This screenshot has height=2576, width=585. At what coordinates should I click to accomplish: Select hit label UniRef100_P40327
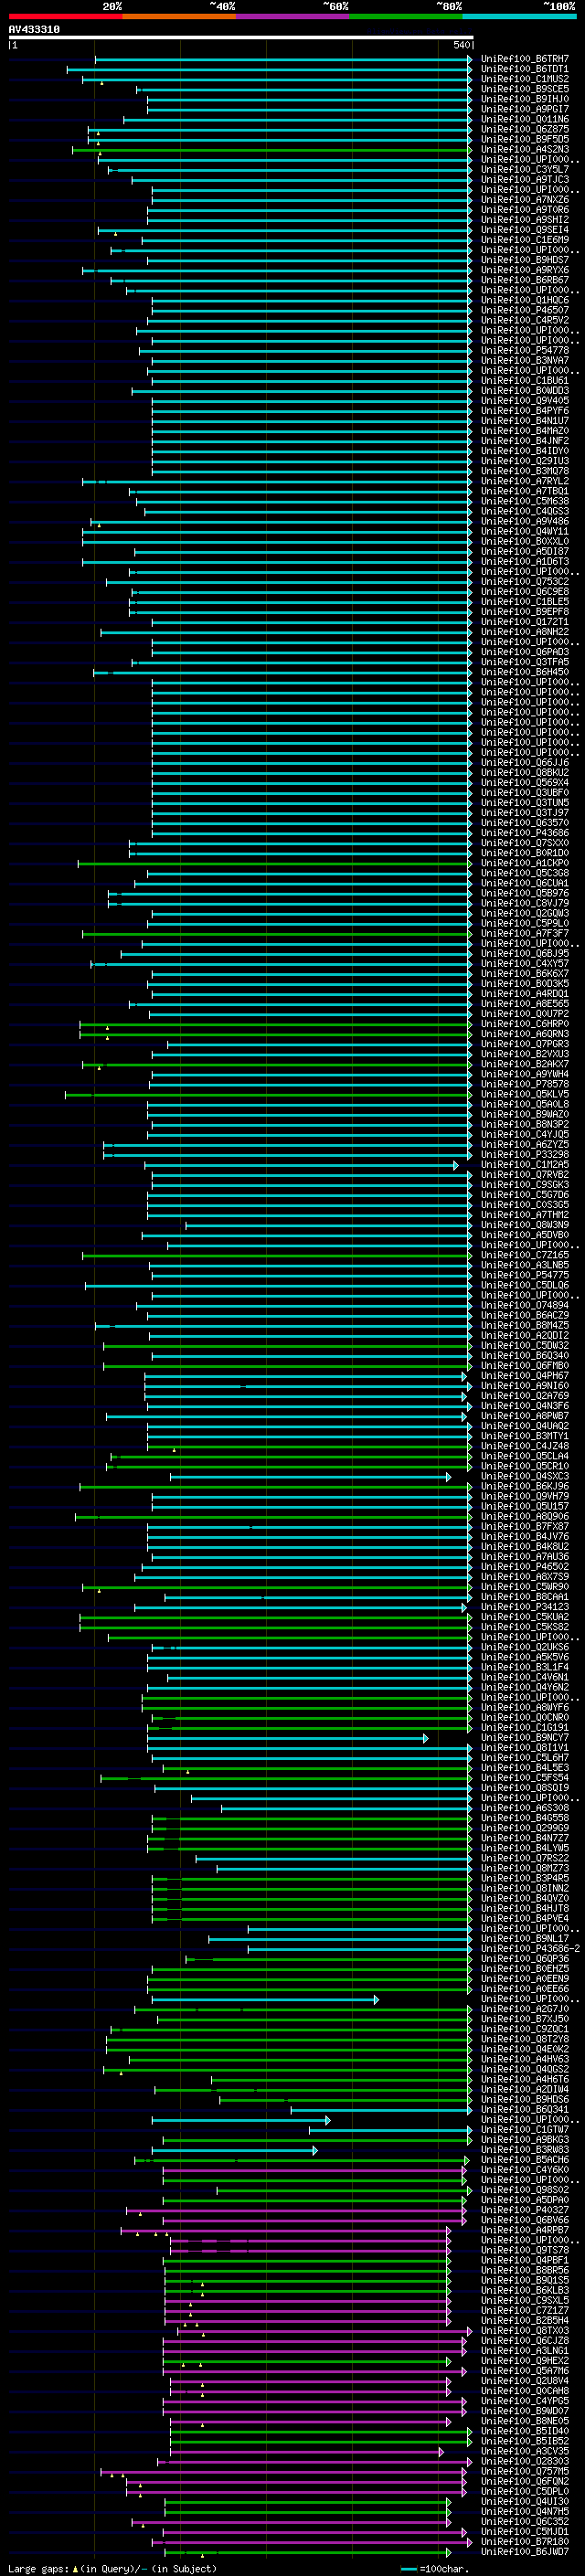pos(525,2210)
